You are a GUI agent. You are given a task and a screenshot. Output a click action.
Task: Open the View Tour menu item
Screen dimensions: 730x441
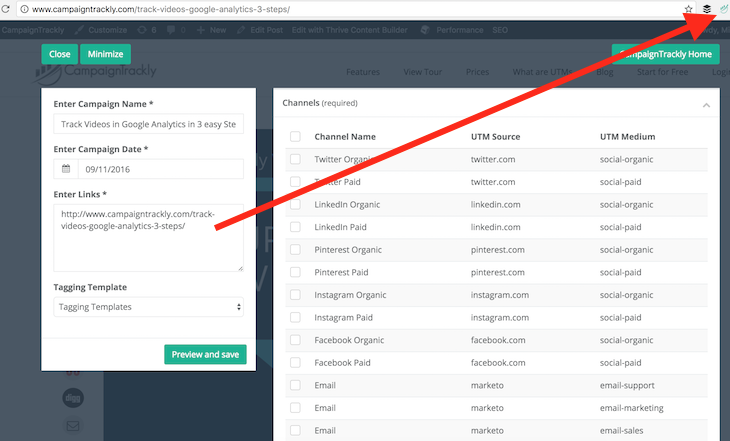(422, 72)
